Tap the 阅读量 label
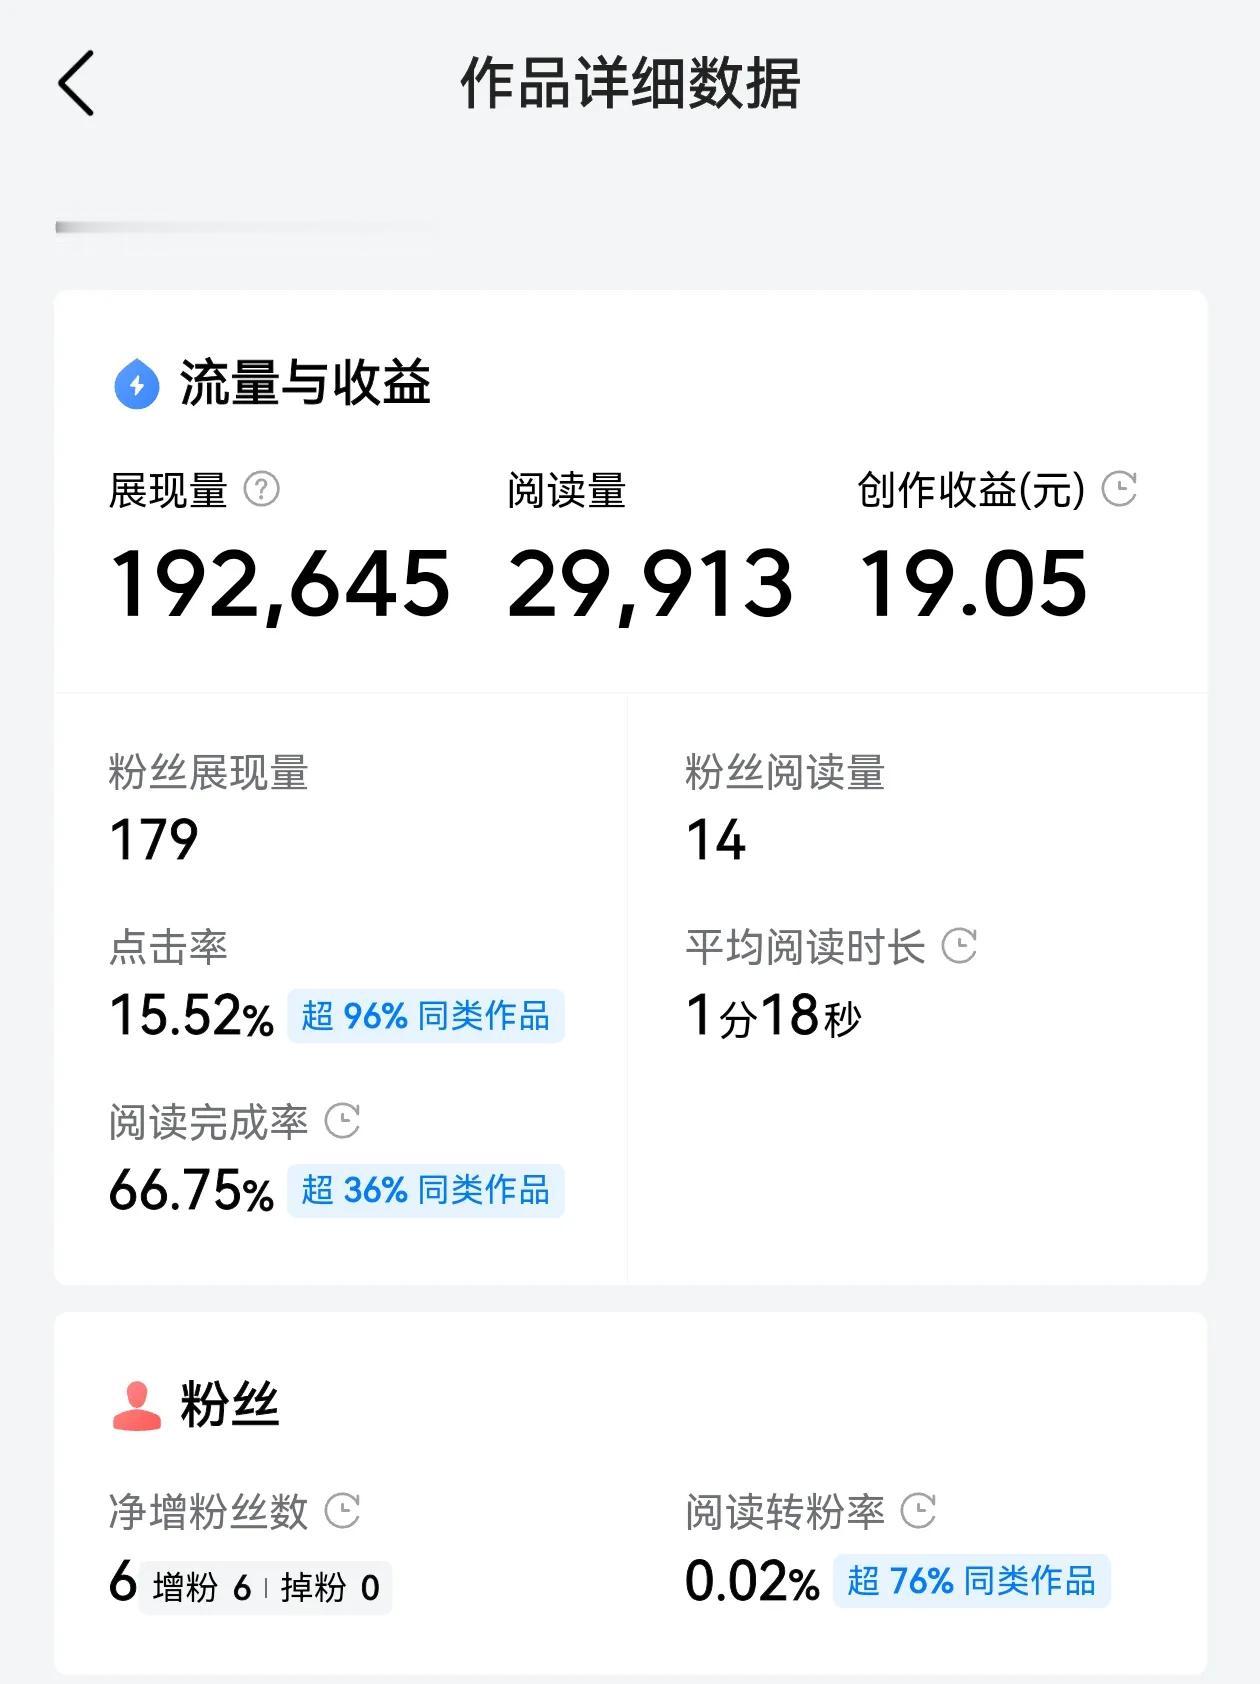 [x=566, y=490]
